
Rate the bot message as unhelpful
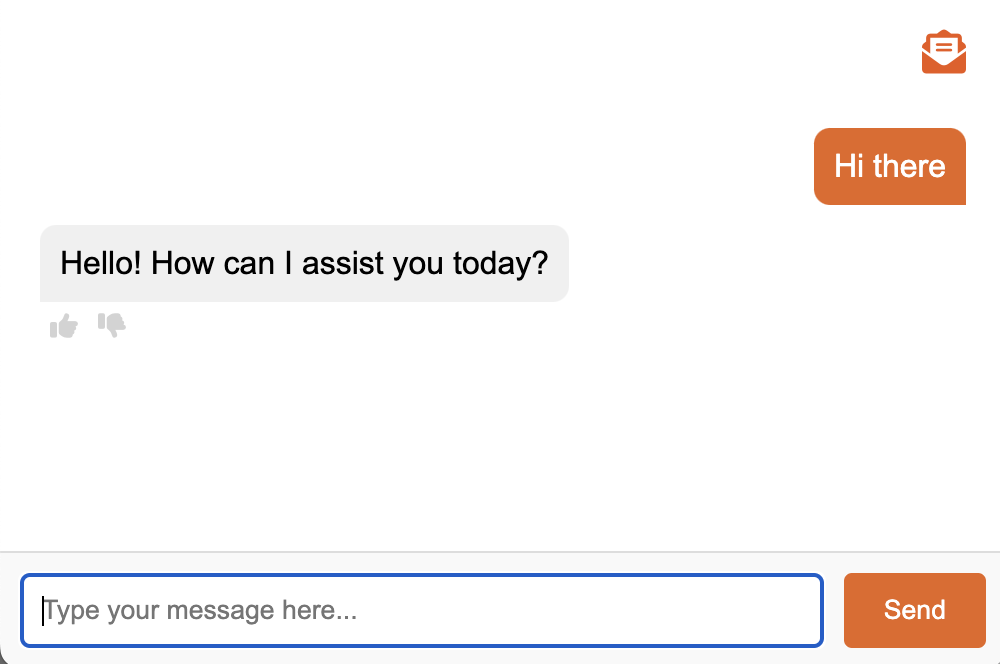tap(112, 325)
